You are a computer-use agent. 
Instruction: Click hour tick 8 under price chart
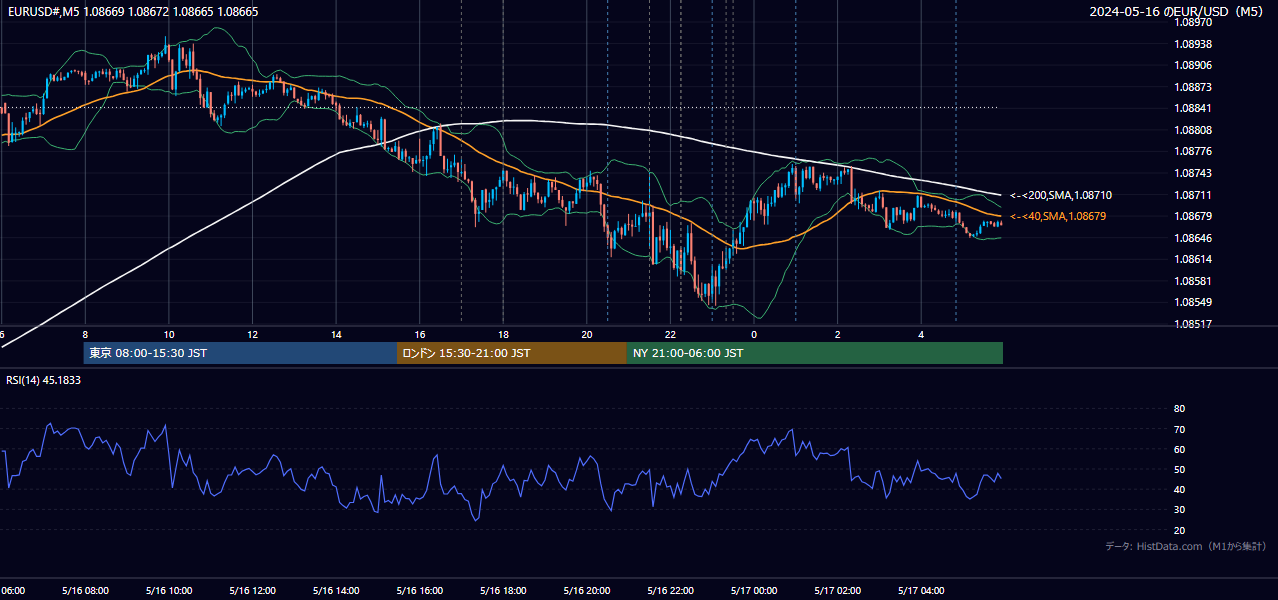[x=85, y=334]
